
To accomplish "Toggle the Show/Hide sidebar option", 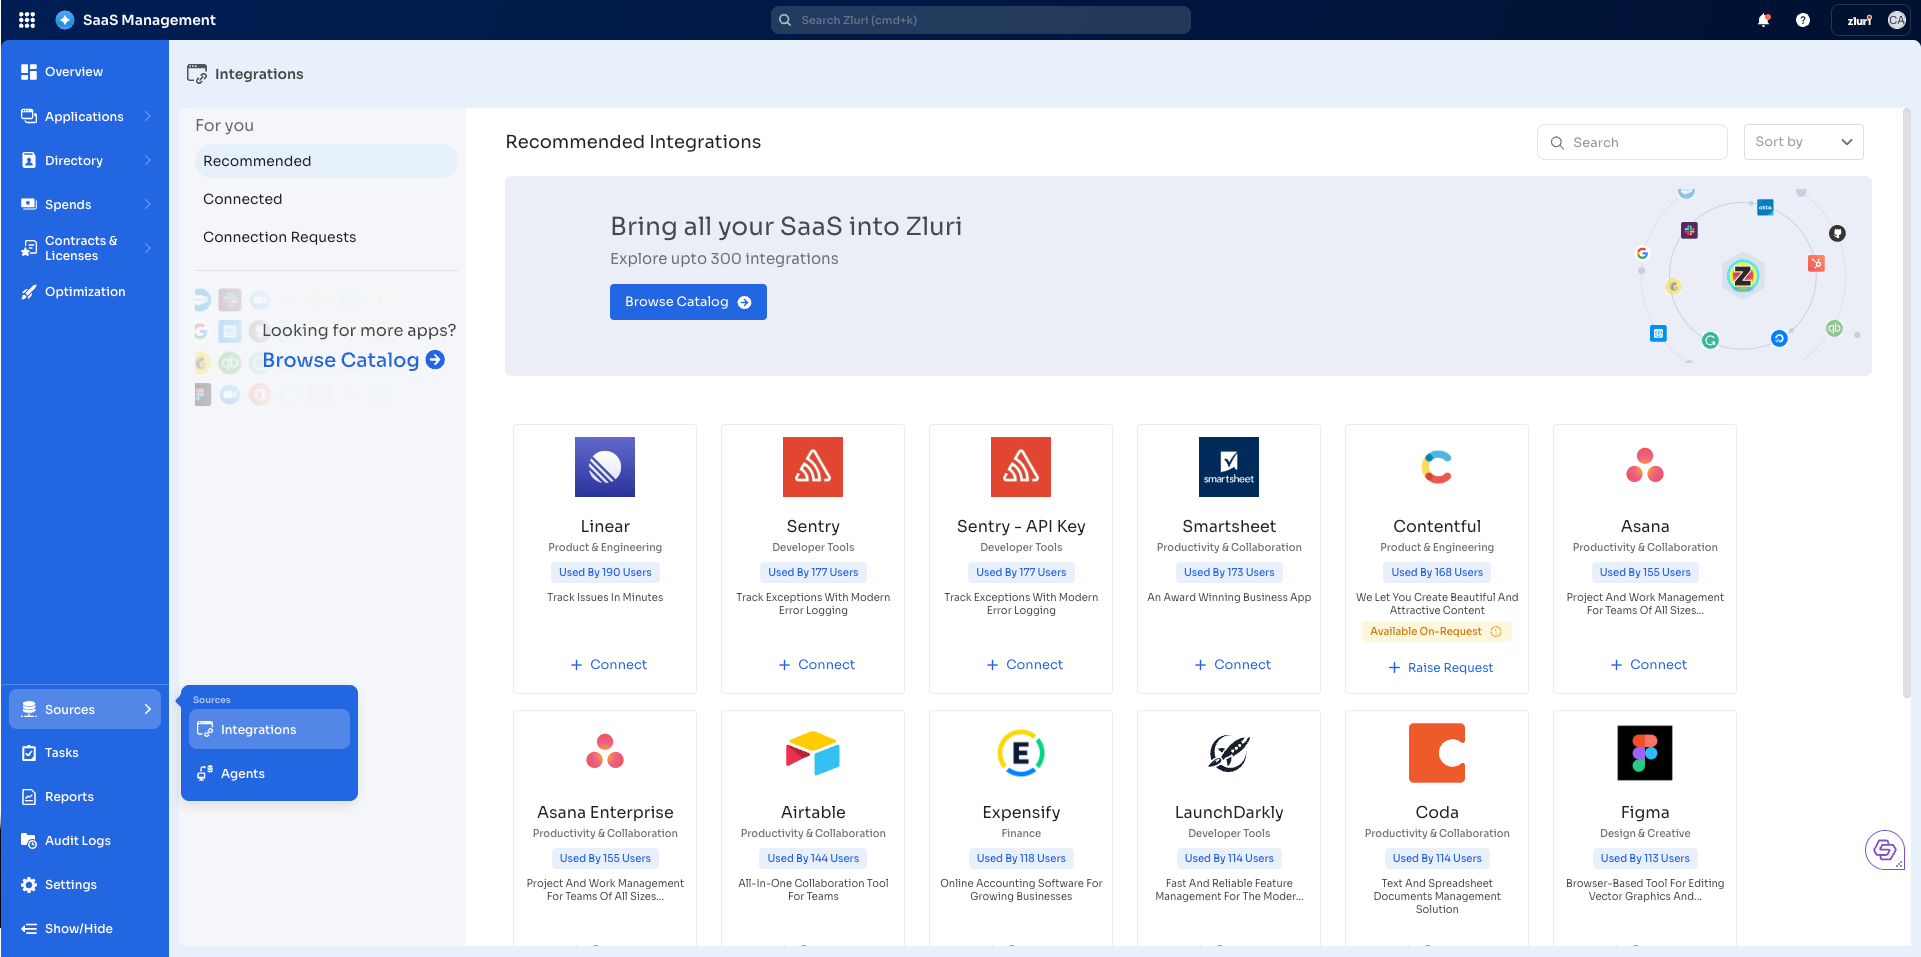I will pos(67,929).
